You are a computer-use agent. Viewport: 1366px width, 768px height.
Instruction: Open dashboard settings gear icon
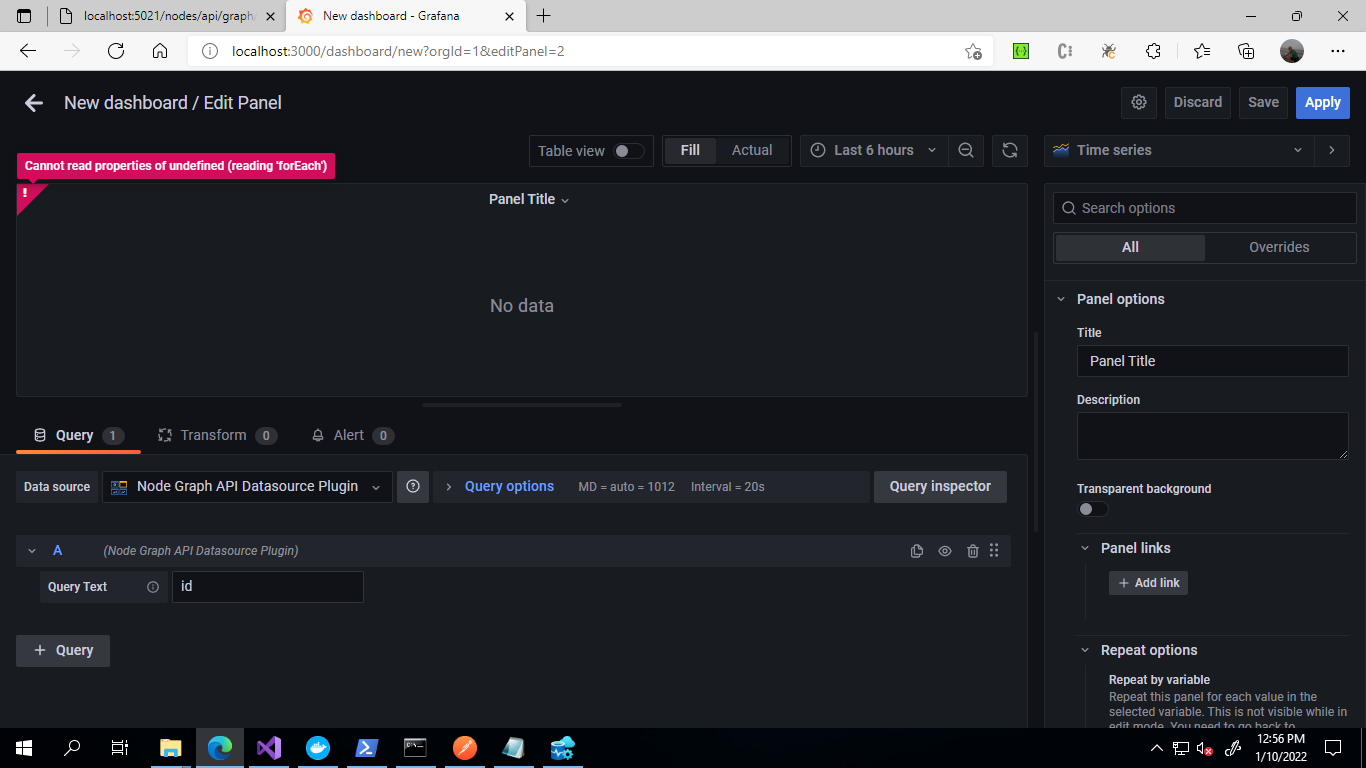click(x=1139, y=102)
